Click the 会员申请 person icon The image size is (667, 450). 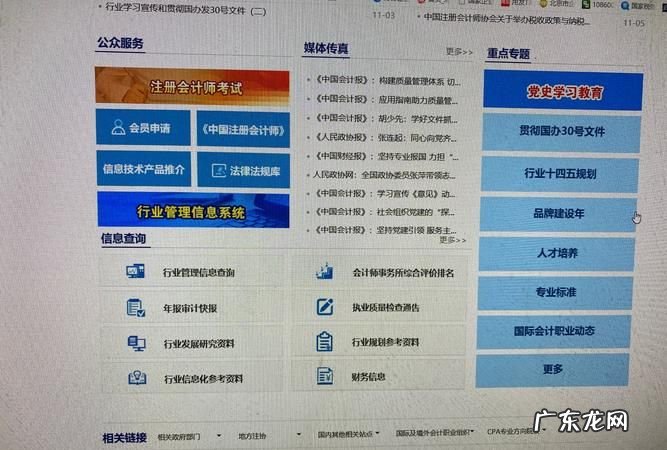click(118, 127)
